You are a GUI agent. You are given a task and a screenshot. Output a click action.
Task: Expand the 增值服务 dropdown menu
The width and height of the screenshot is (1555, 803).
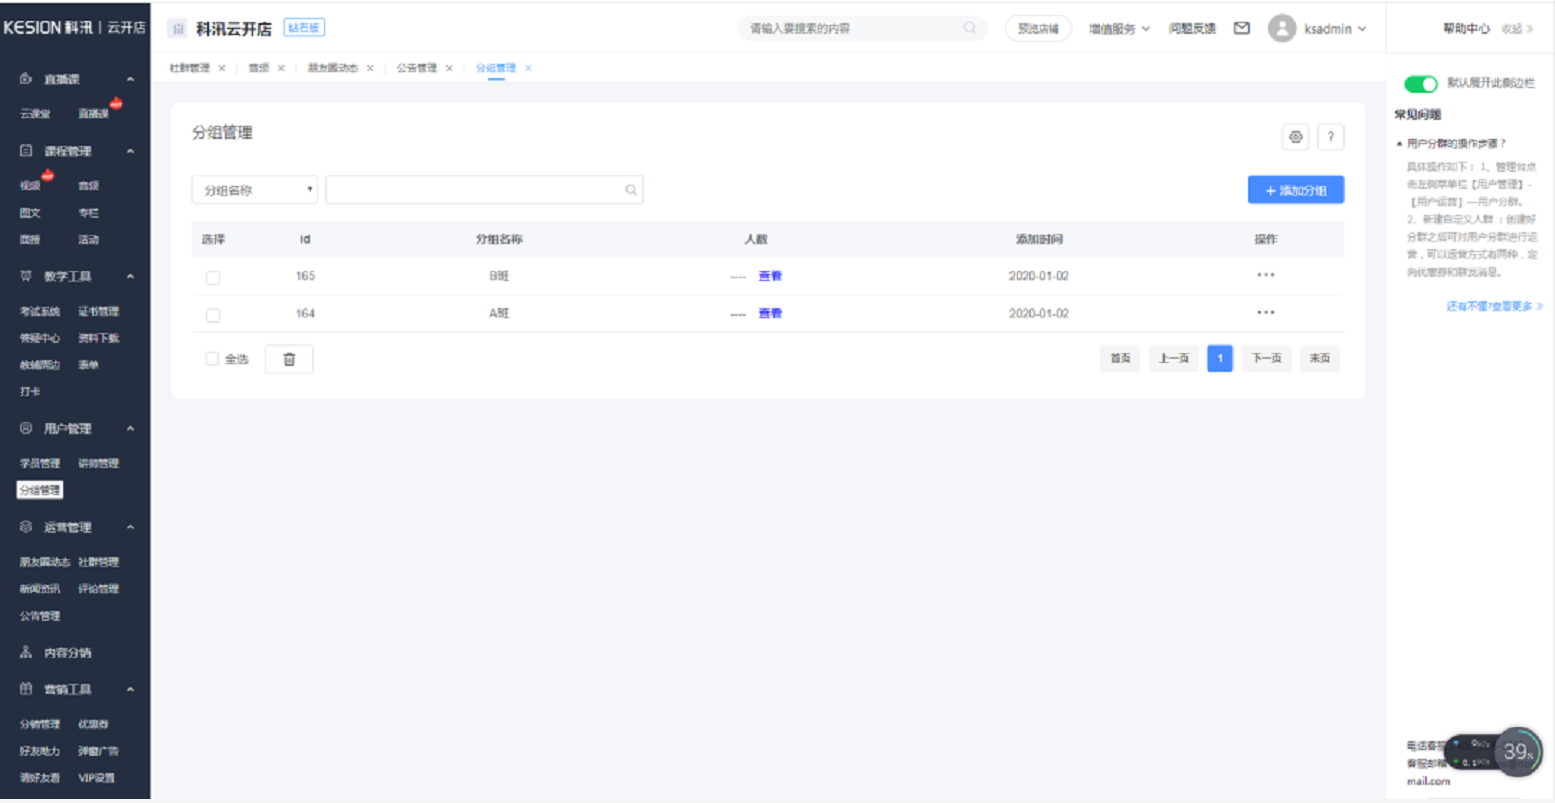(1118, 29)
